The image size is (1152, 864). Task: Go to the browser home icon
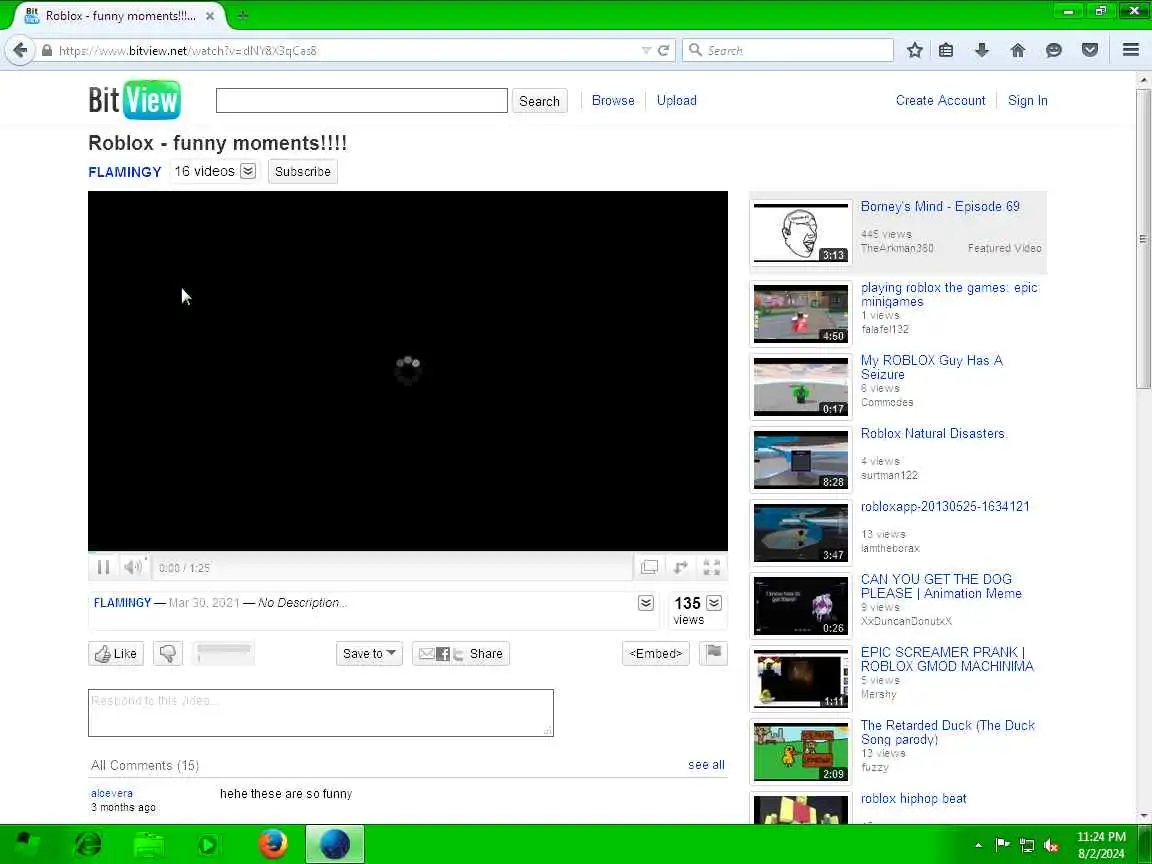[x=1018, y=50]
